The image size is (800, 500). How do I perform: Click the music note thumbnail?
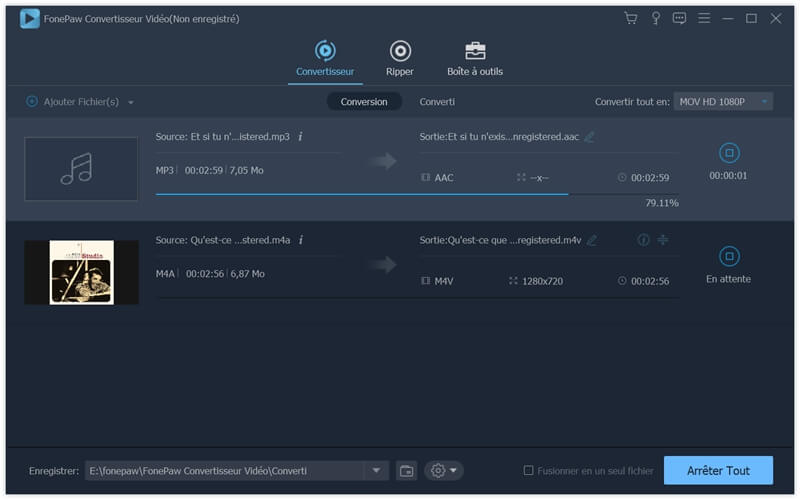click(x=81, y=169)
